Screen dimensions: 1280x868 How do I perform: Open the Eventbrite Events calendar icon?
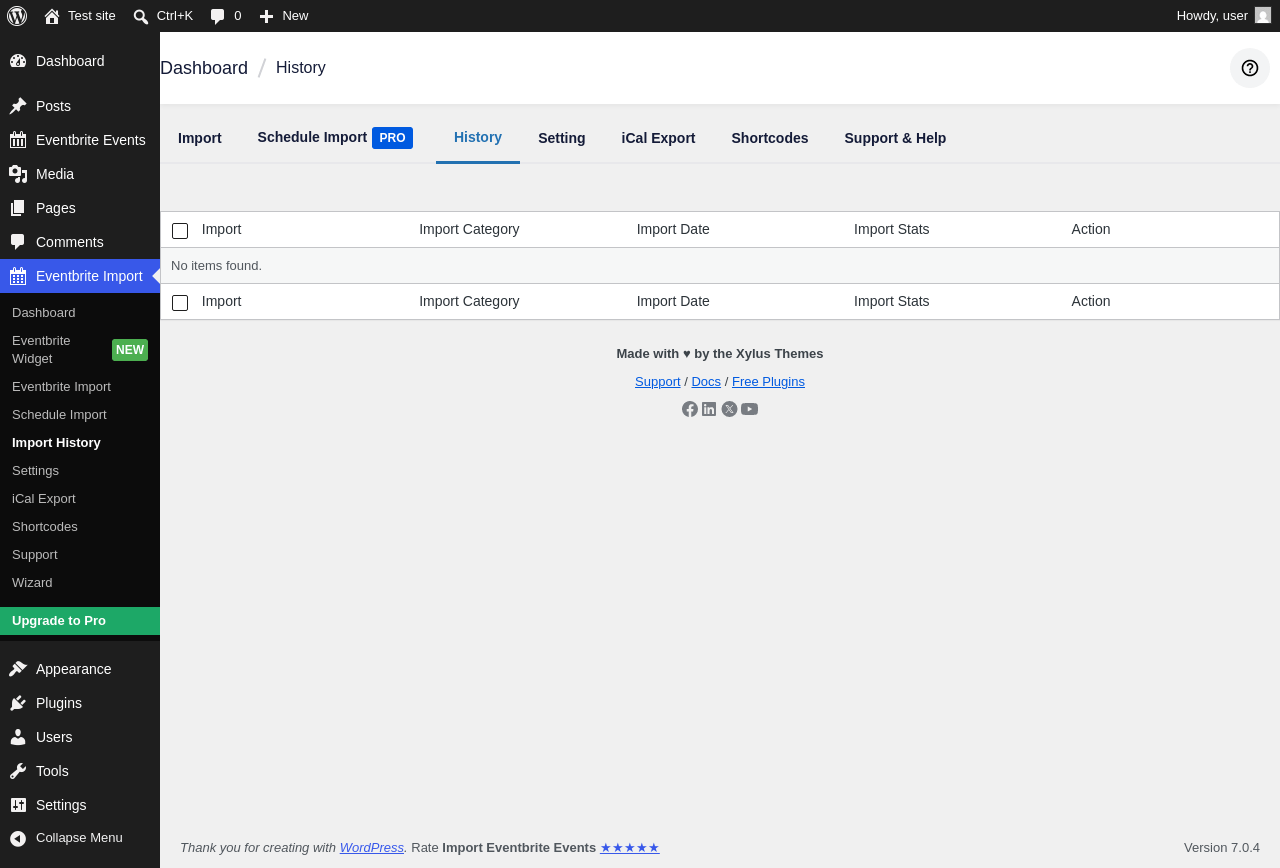(x=18, y=140)
